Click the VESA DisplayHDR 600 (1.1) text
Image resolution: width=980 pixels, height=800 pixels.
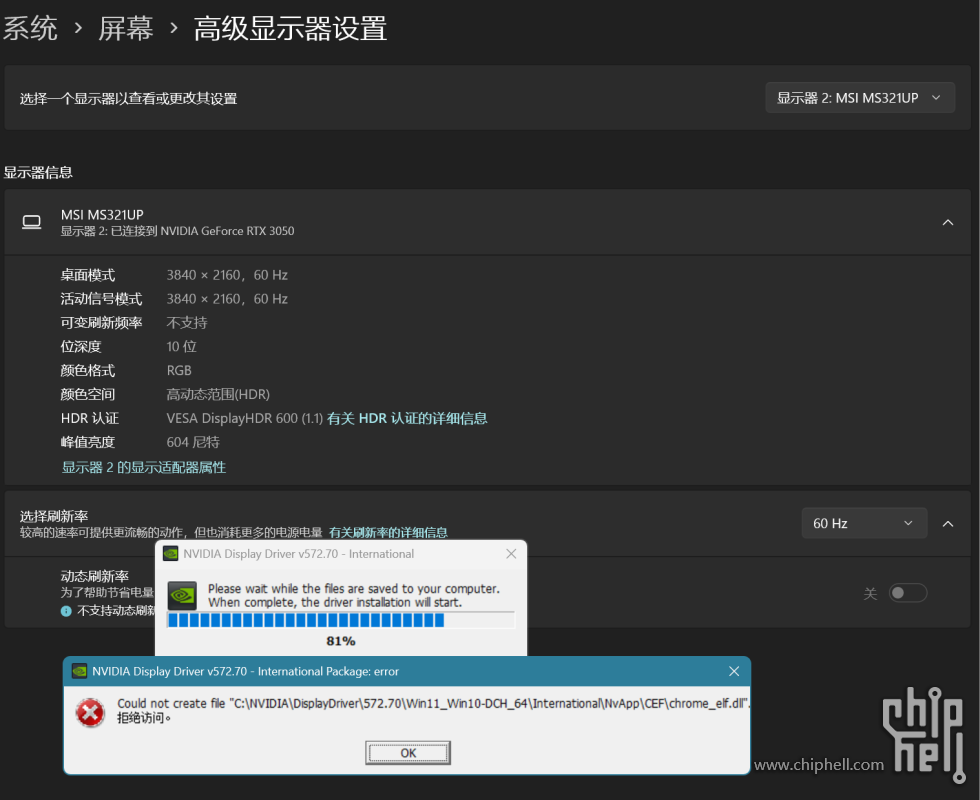244,418
